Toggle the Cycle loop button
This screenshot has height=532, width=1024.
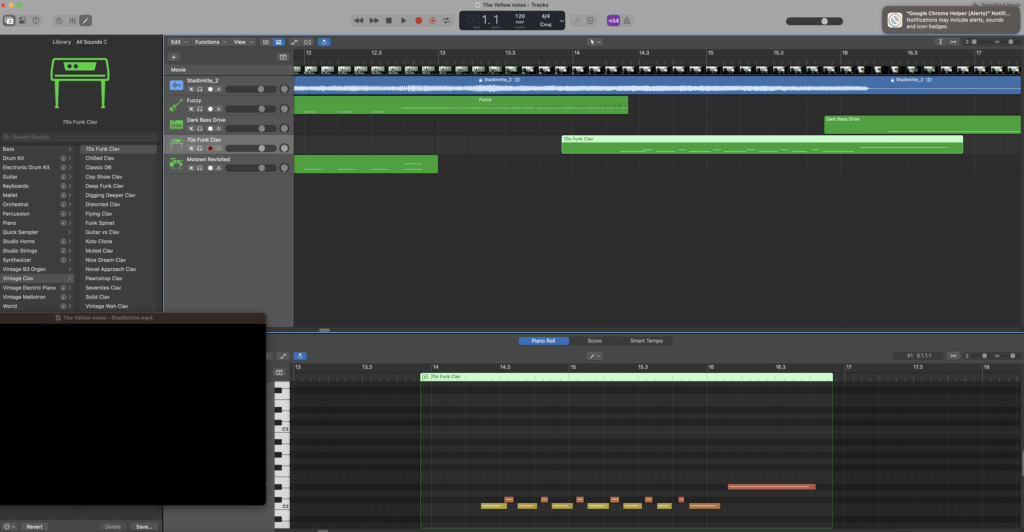[447, 20]
